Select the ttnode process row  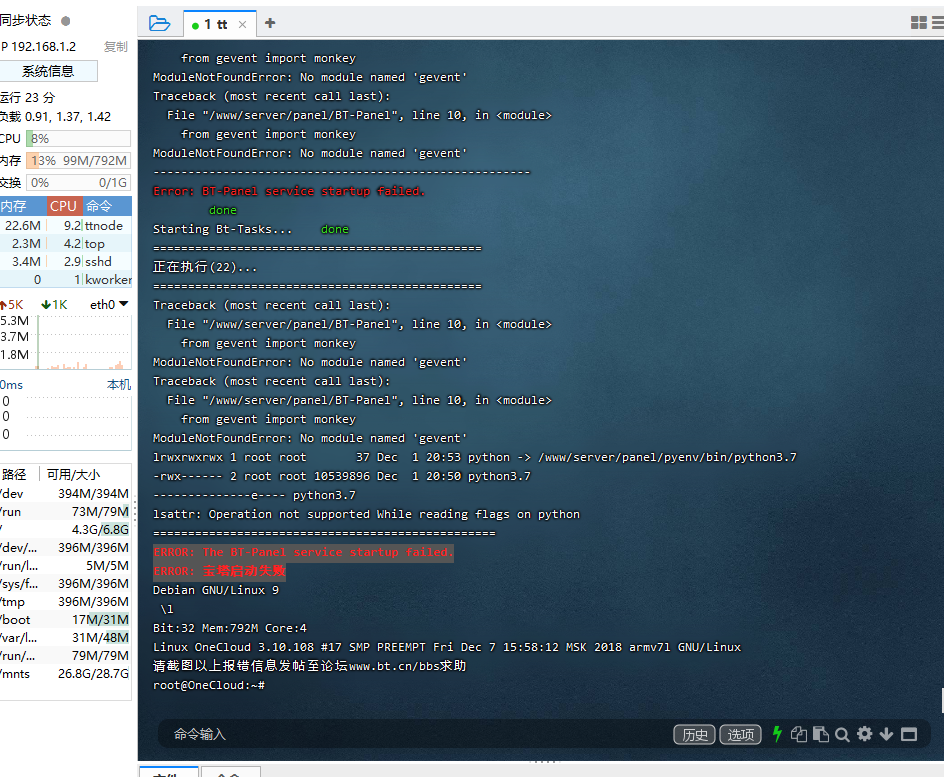point(66,226)
